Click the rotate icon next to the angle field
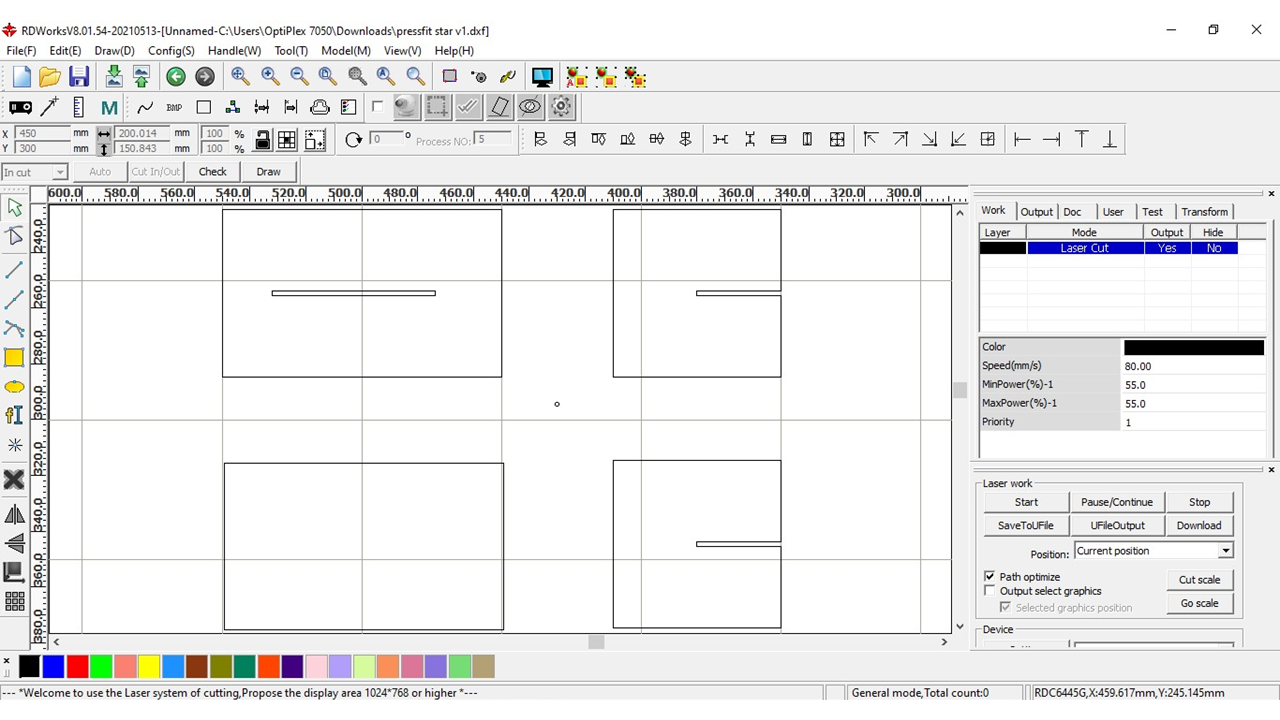The width and height of the screenshot is (1280, 720). 353,140
